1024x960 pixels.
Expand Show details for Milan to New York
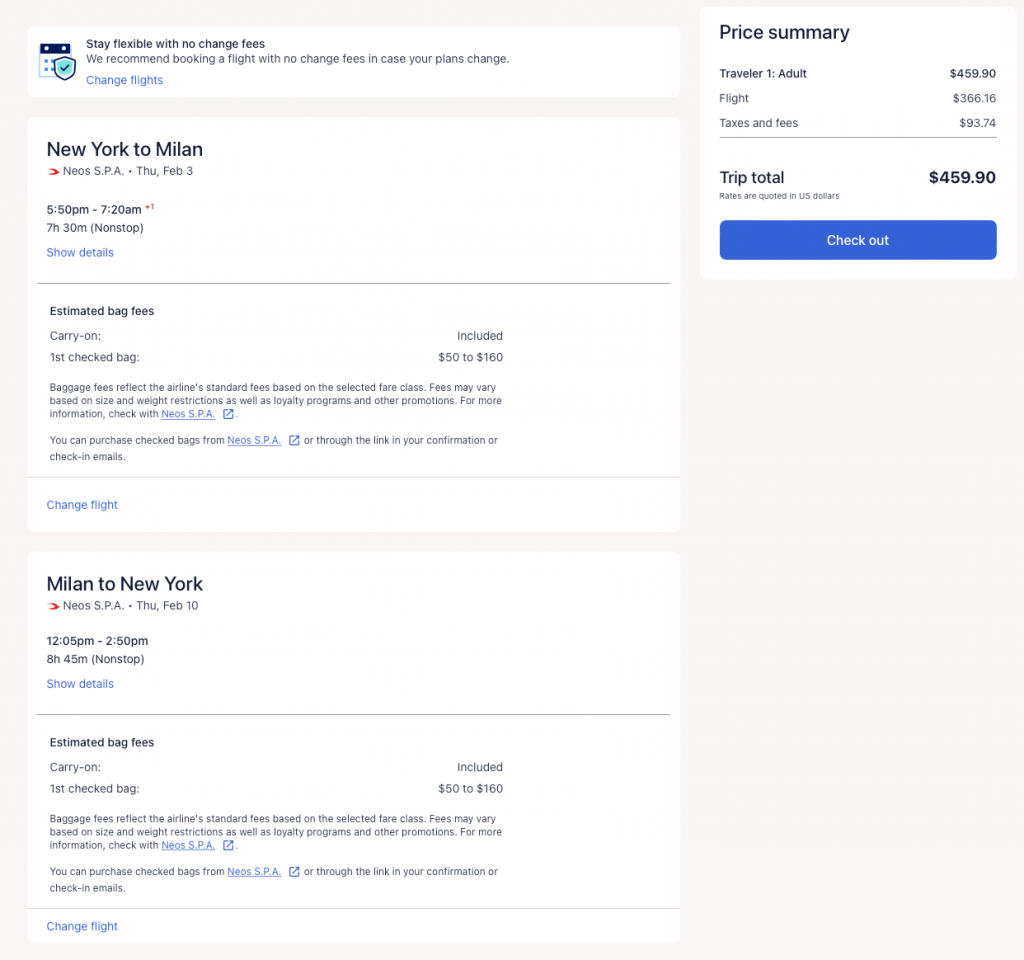(80, 684)
